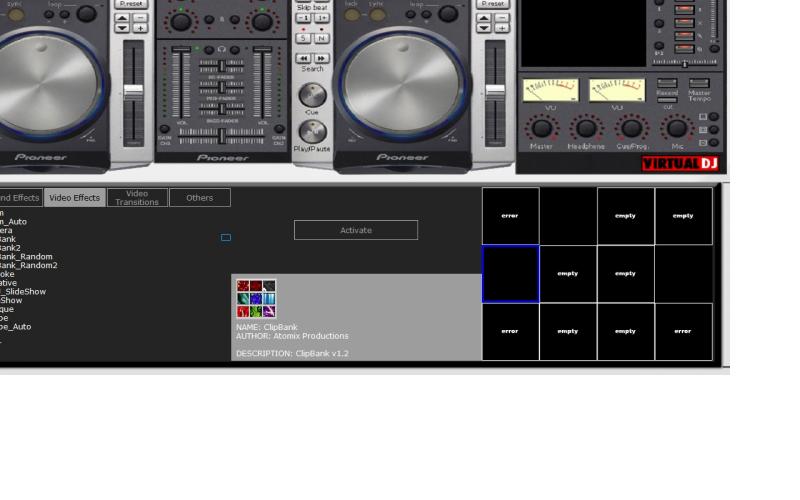
Task: Click the right channel volume fader
Action: tap(262, 49)
